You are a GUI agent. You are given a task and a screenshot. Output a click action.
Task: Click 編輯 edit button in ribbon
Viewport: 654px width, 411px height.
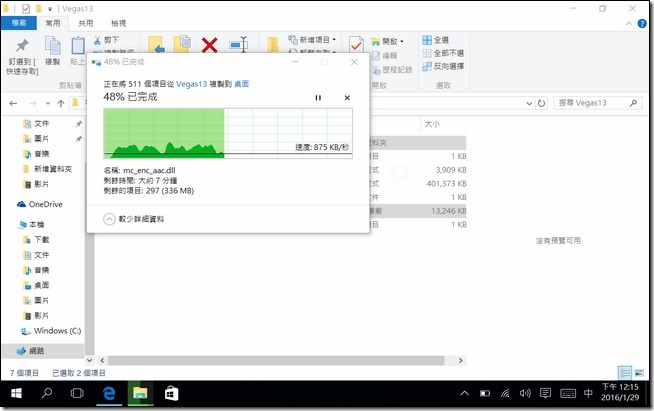coord(385,55)
